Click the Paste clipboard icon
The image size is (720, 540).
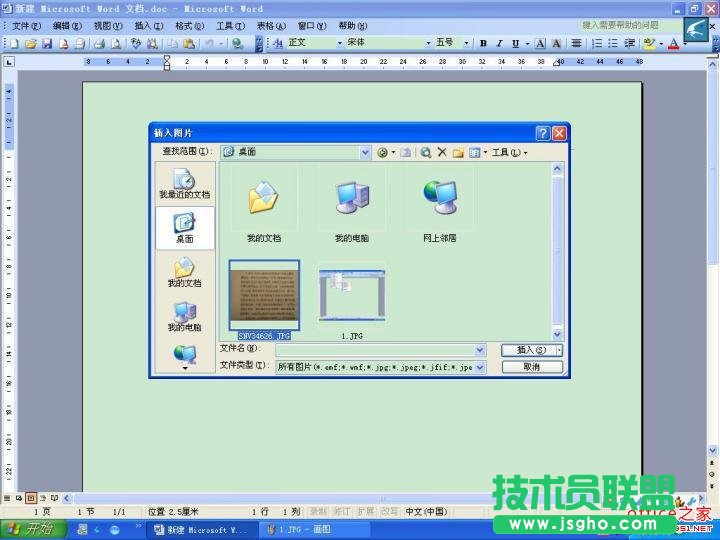(x=189, y=44)
